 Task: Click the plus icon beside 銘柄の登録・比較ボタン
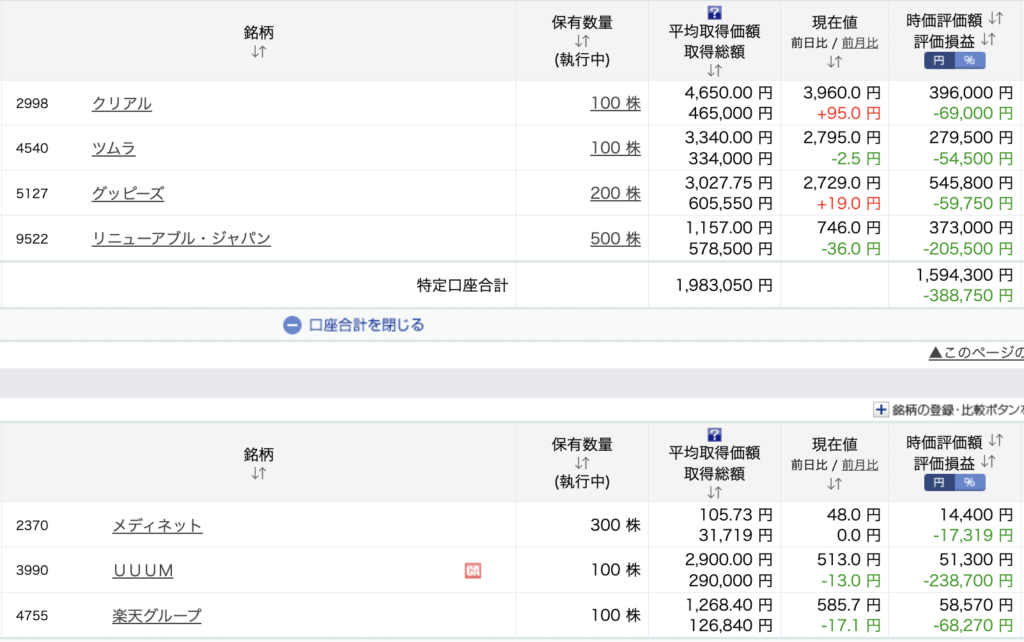(x=880, y=409)
